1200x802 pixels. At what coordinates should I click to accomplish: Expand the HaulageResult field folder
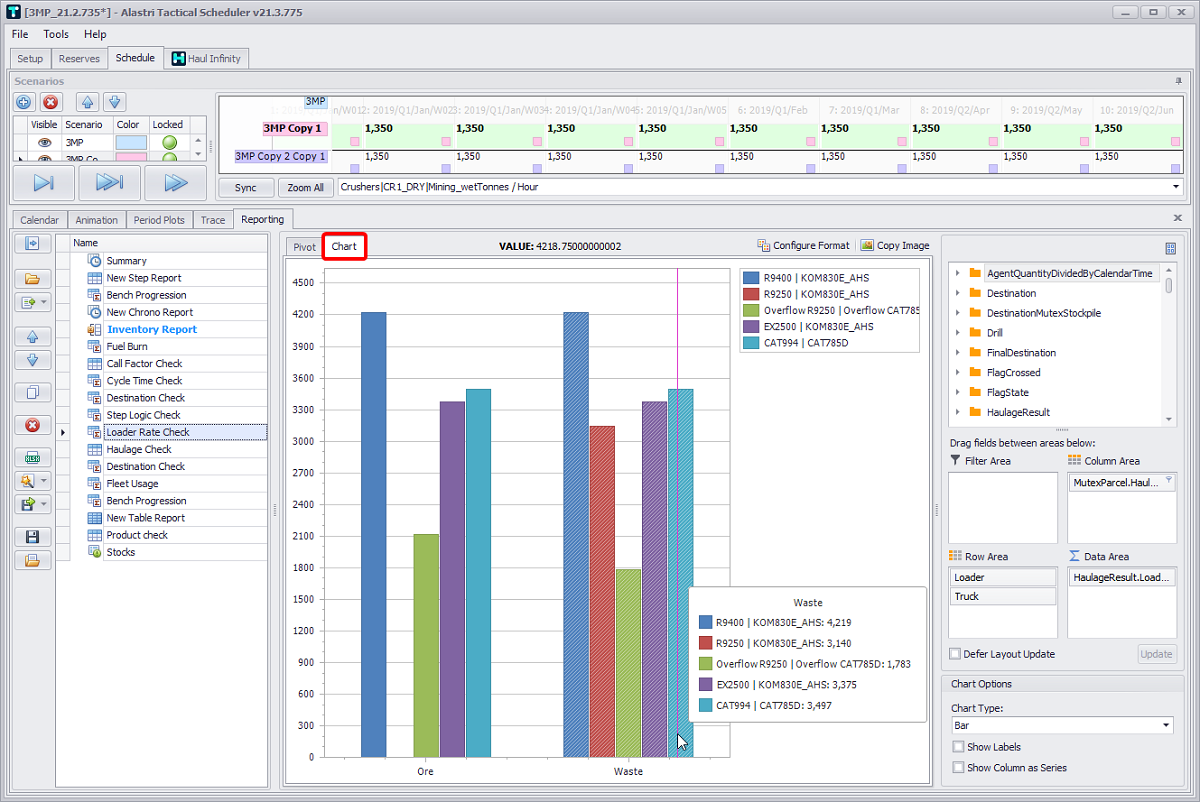pyautogui.click(x=957, y=412)
